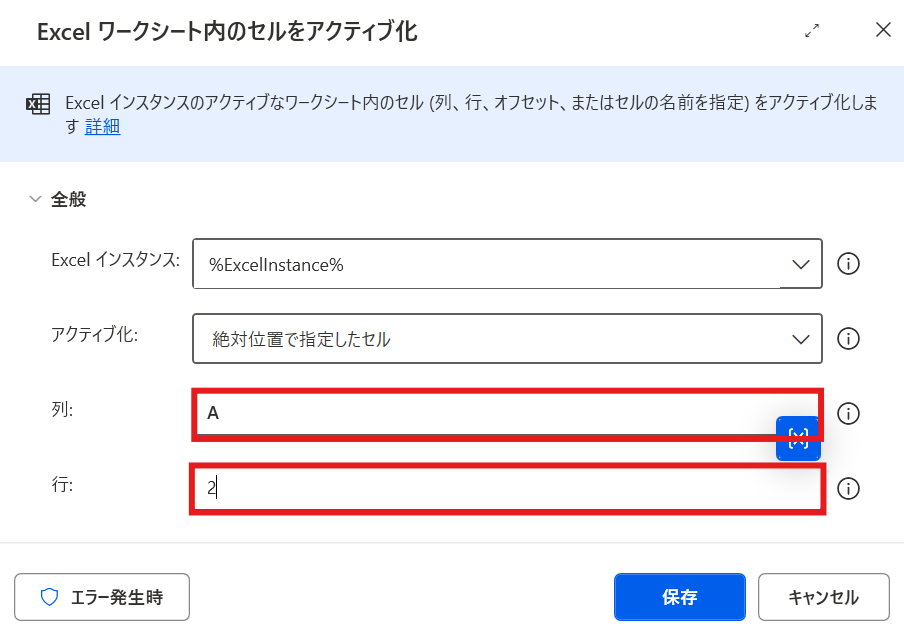The width and height of the screenshot is (904, 634).
Task: Show info icon for 列 field
Action: (x=848, y=414)
